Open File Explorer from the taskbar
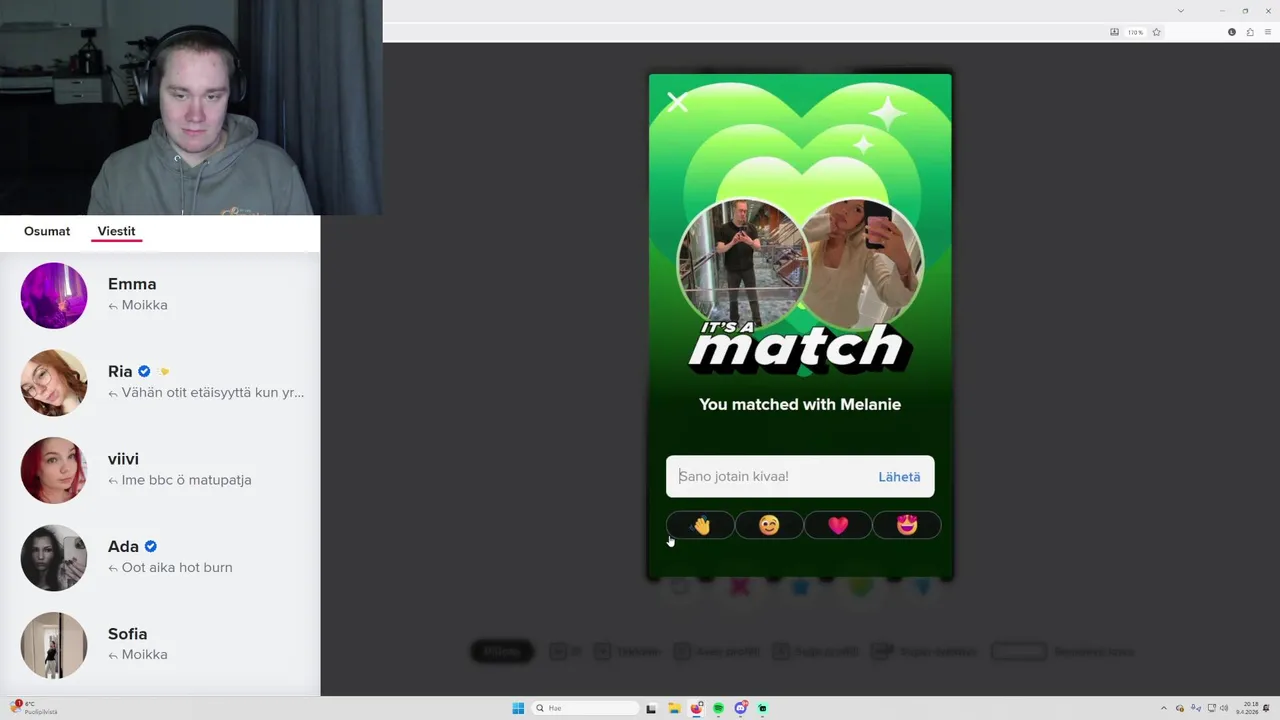This screenshot has width=1280, height=720. pos(675,708)
